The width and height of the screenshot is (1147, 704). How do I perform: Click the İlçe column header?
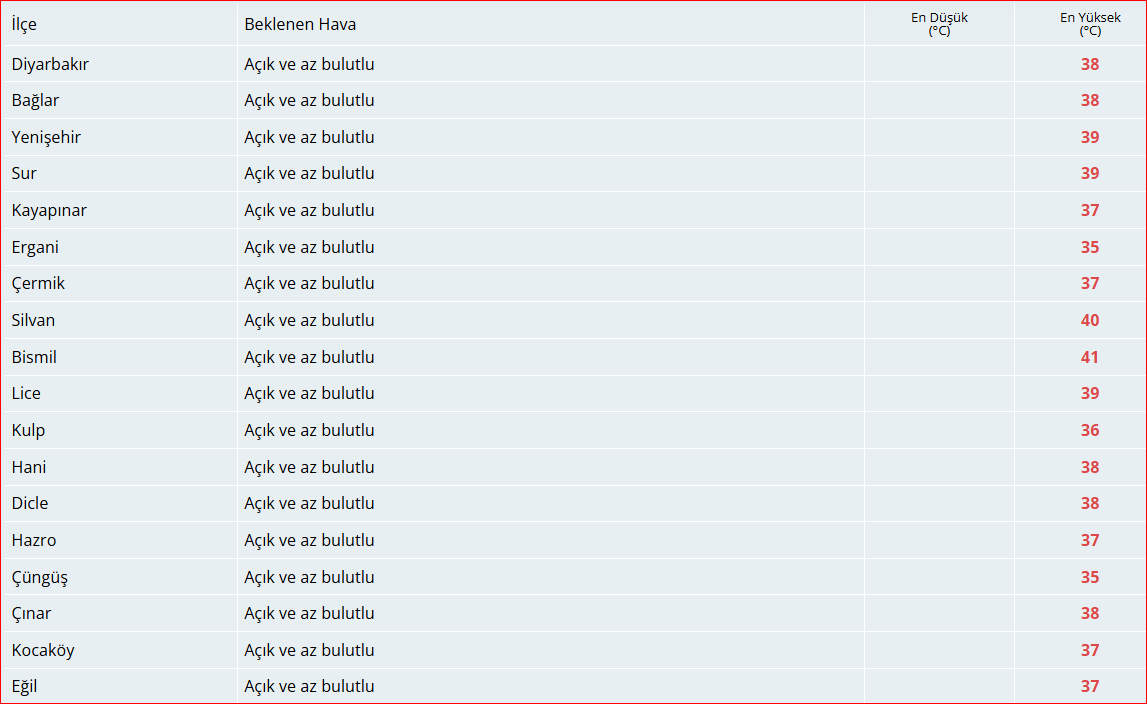click(24, 24)
